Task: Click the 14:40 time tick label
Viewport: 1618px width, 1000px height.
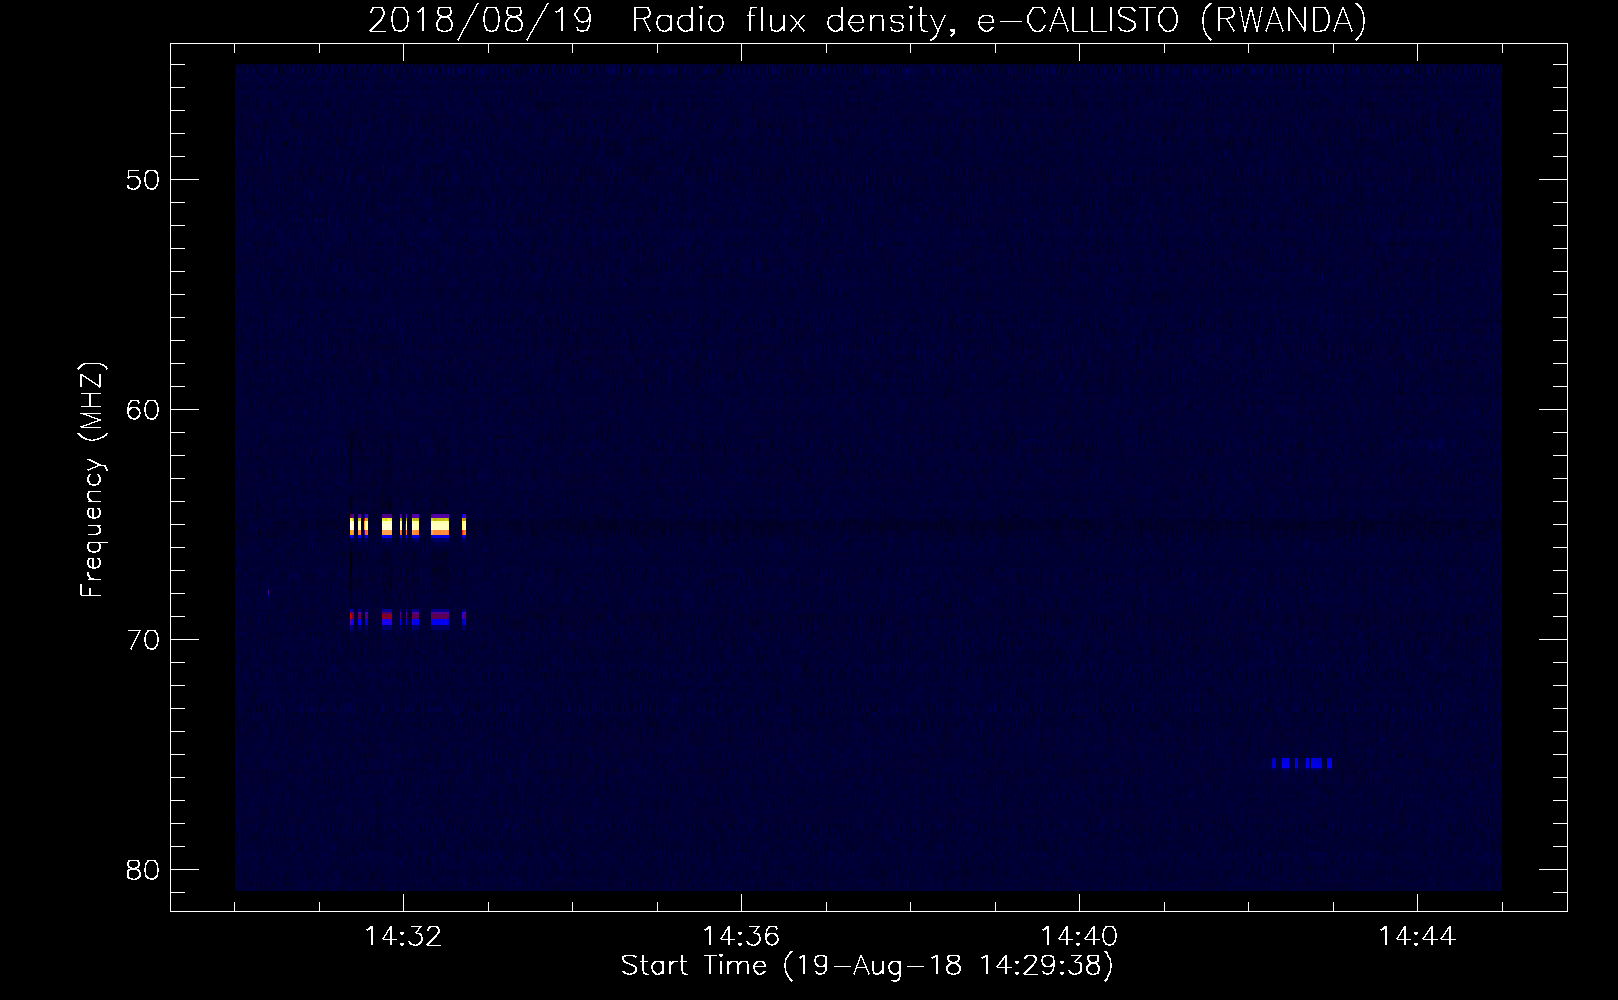Action: 1079,937
